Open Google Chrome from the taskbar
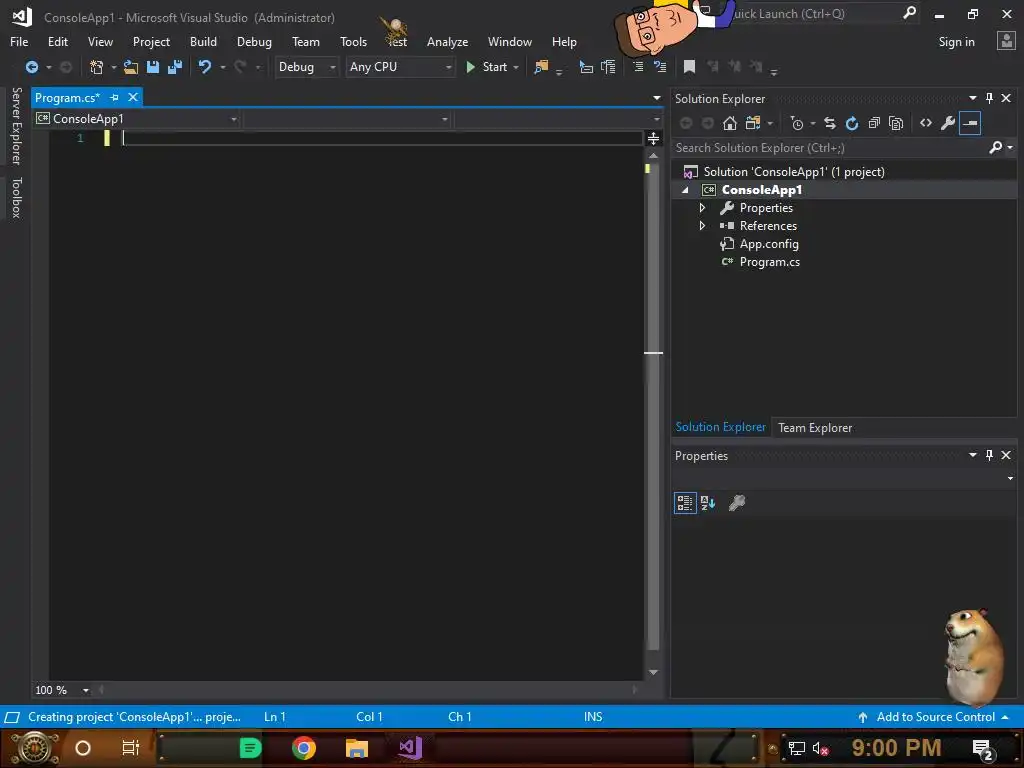The image size is (1024, 768). tap(304, 748)
